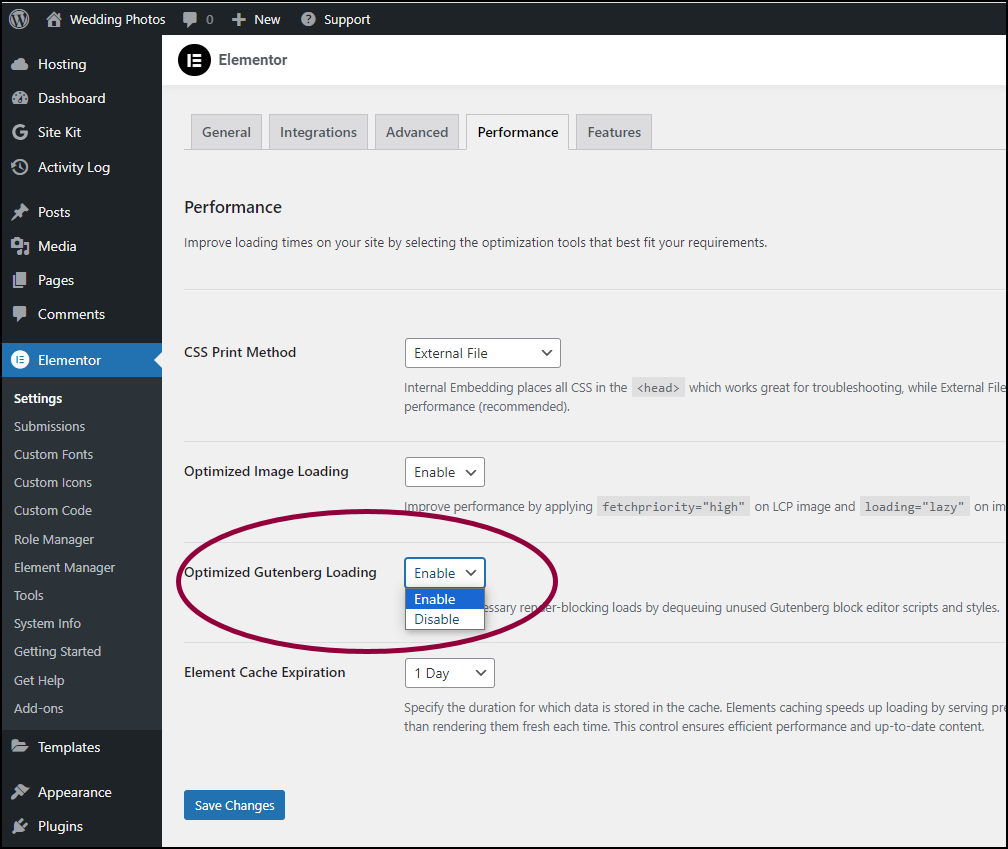Open the Element Cache Expiration dropdown
The height and width of the screenshot is (849, 1008).
click(x=450, y=673)
